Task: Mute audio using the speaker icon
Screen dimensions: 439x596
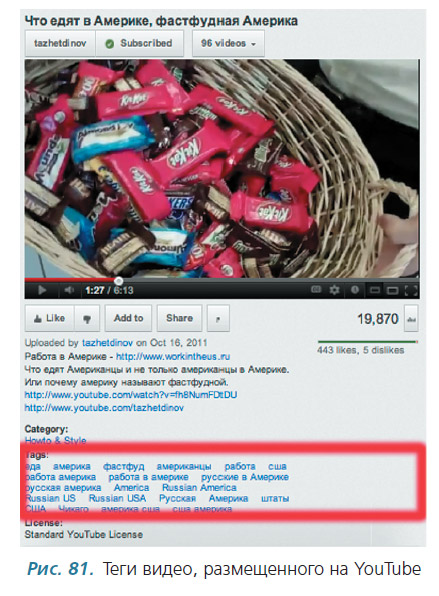Action: [69, 290]
